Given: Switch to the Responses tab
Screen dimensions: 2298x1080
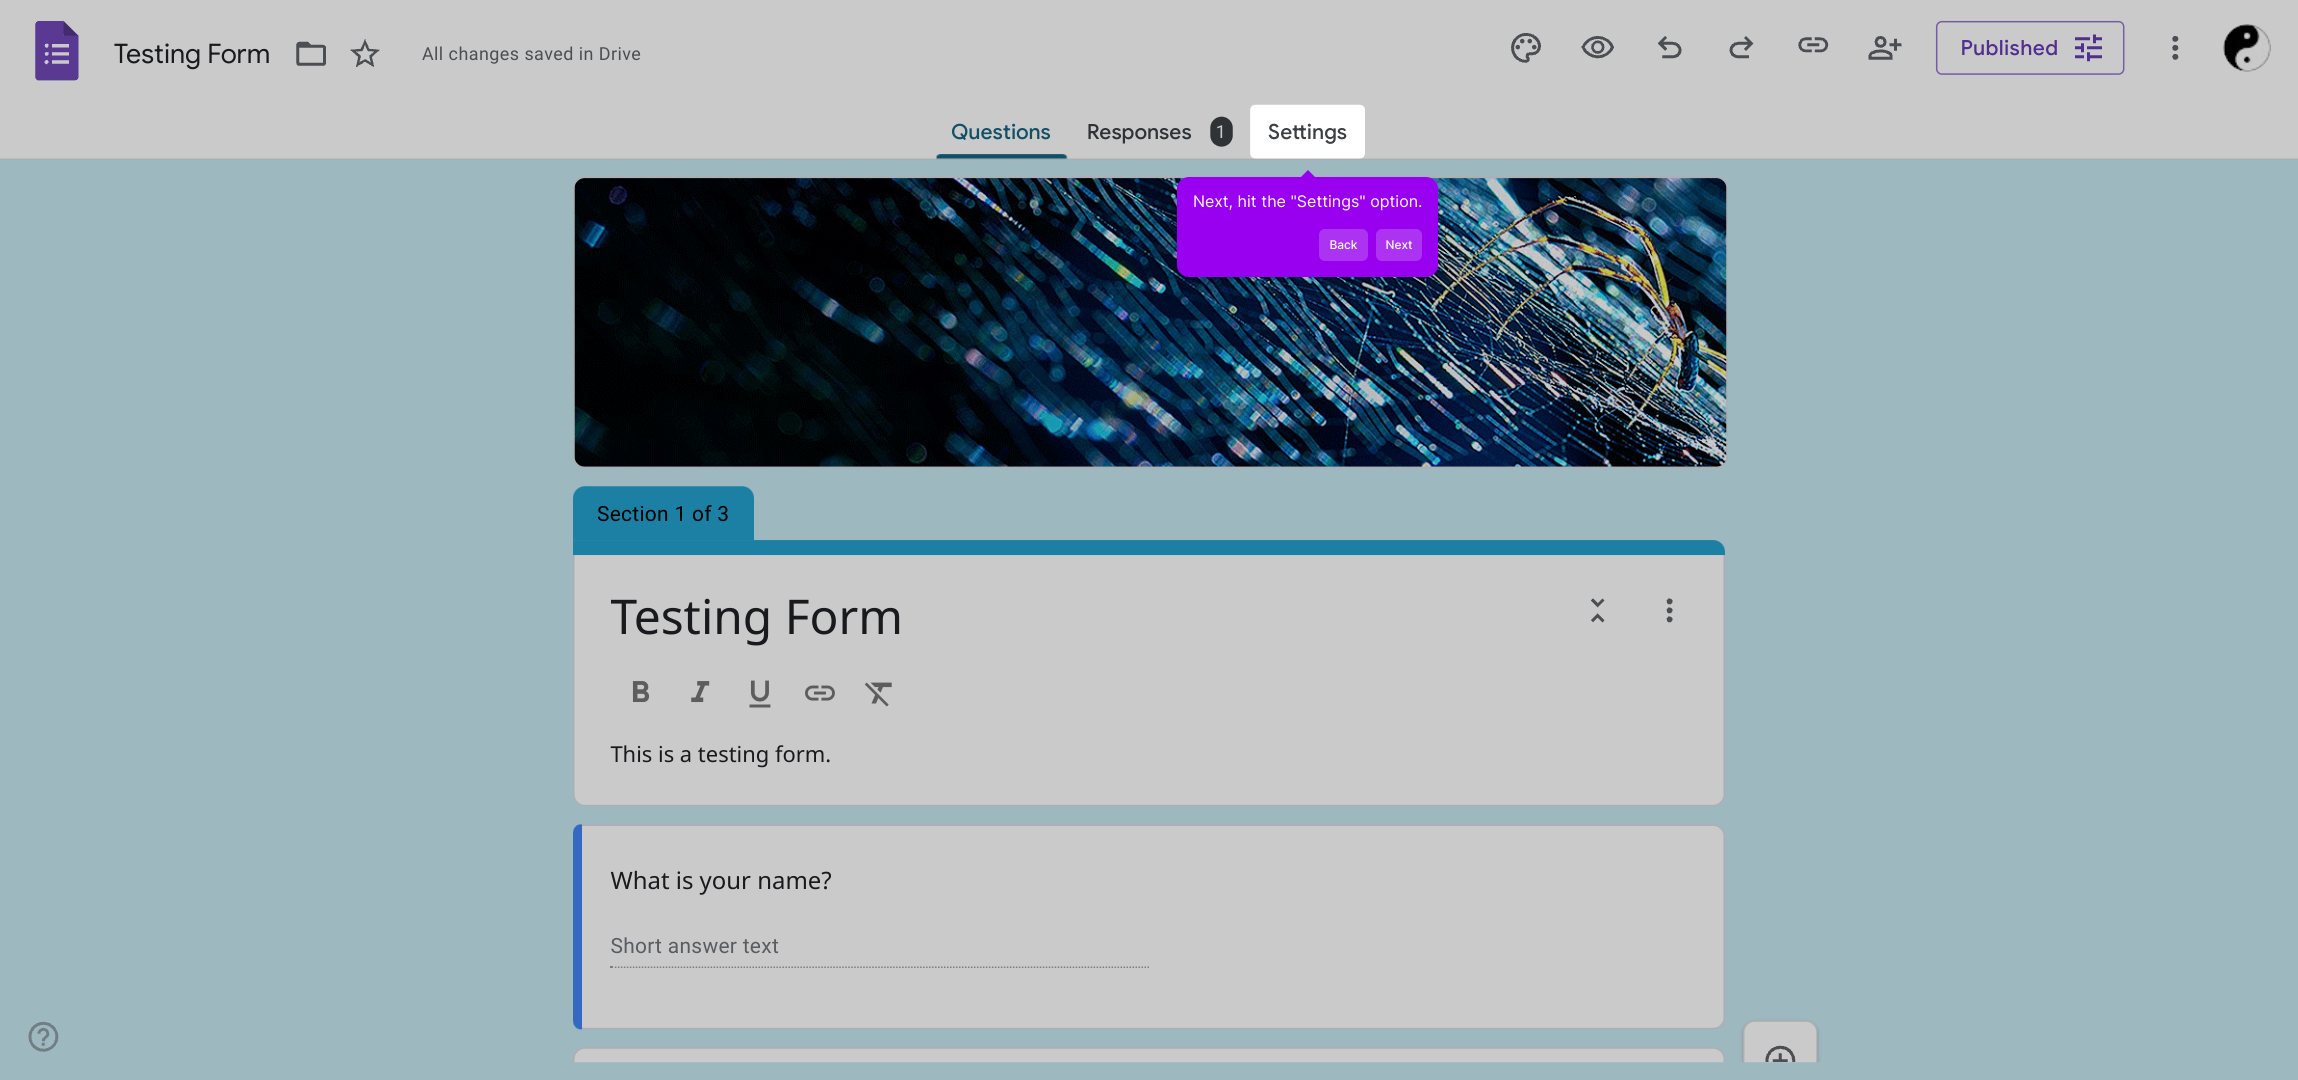Looking at the screenshot, I should tap(1139, 132).
